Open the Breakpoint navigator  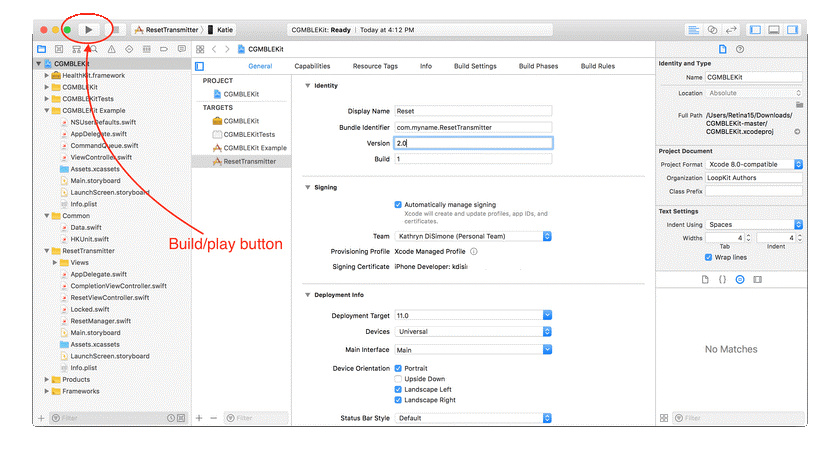tap(164, 49)
